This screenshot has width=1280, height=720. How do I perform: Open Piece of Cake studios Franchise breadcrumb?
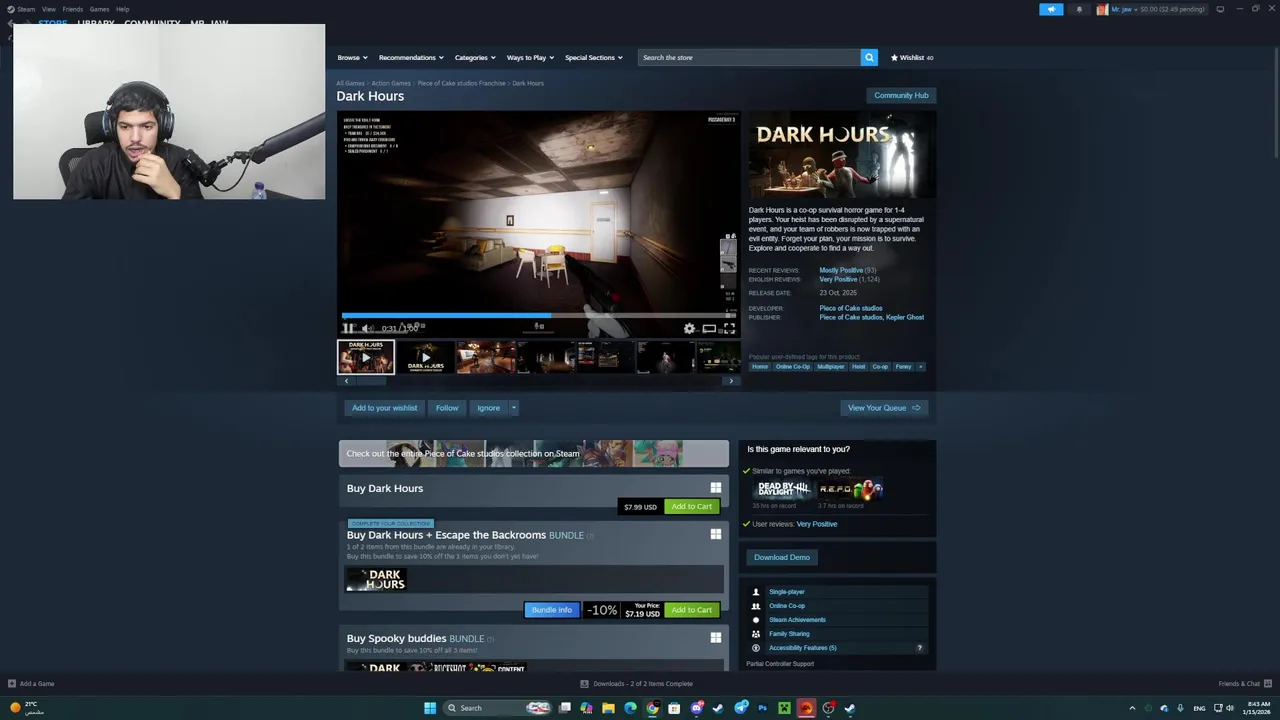[461, 83]
